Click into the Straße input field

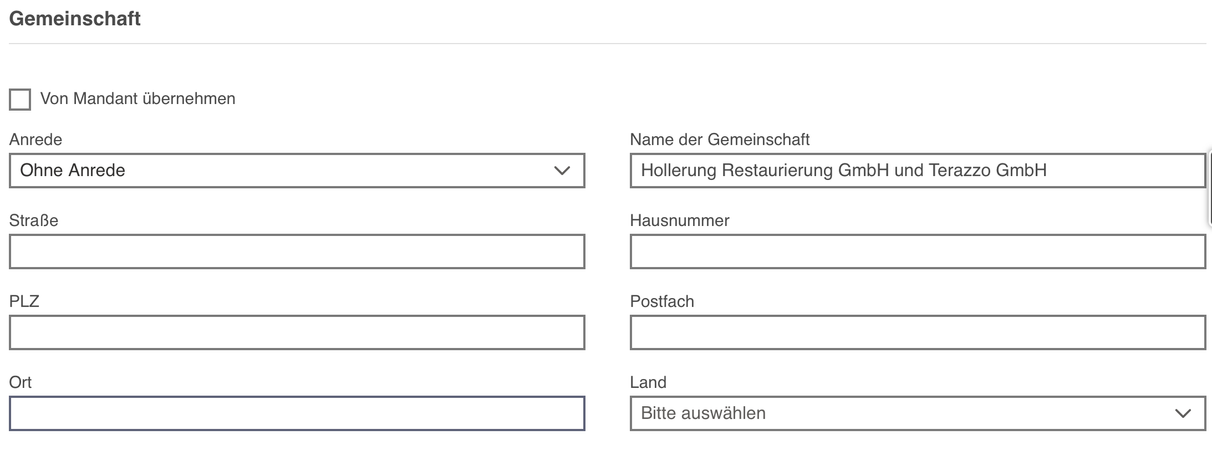[x=297, y=251]
